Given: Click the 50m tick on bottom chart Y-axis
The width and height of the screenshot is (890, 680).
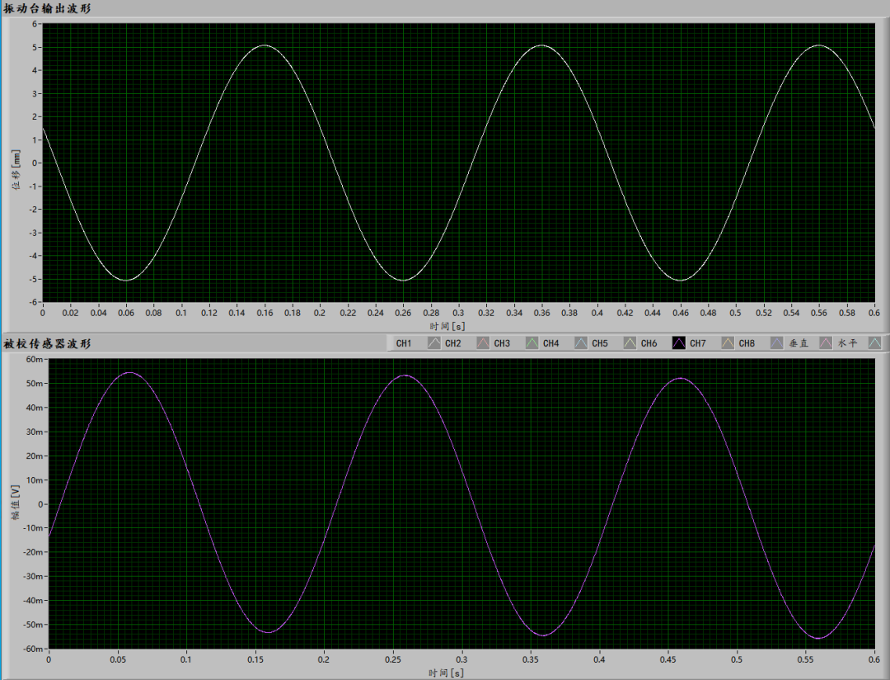Looking at the screenshot, I should (35, 384).
